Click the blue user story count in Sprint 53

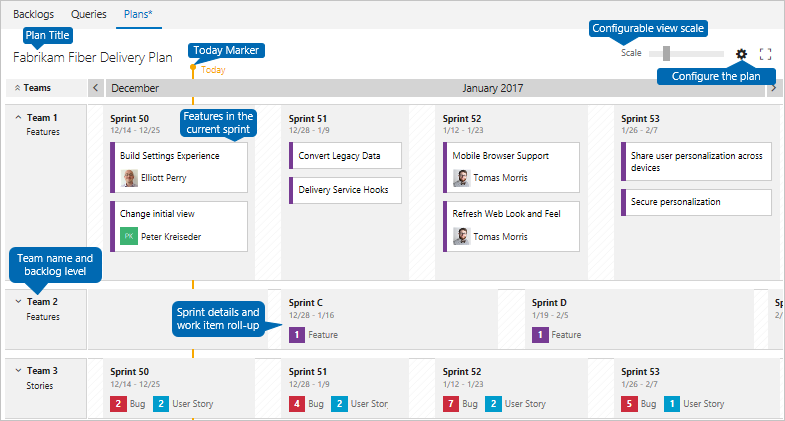tap(672, 404)
